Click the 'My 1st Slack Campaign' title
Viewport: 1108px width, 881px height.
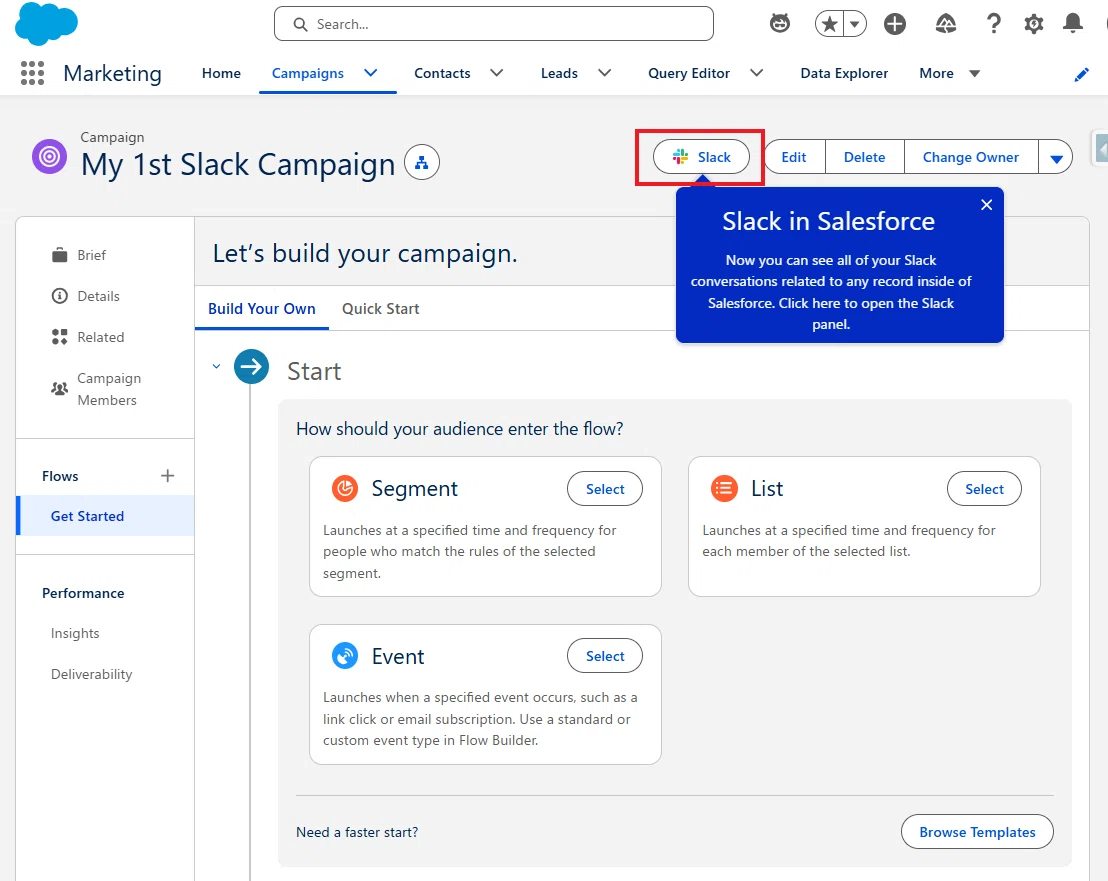[x=237, y=165]
